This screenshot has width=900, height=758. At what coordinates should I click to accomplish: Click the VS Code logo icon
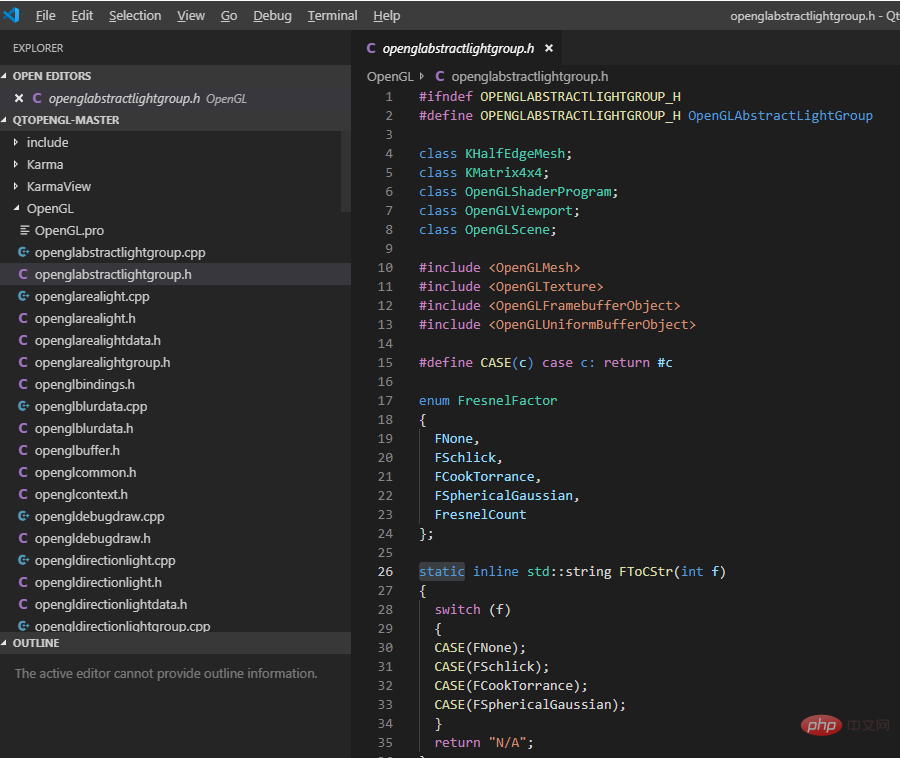coord(11,15)
